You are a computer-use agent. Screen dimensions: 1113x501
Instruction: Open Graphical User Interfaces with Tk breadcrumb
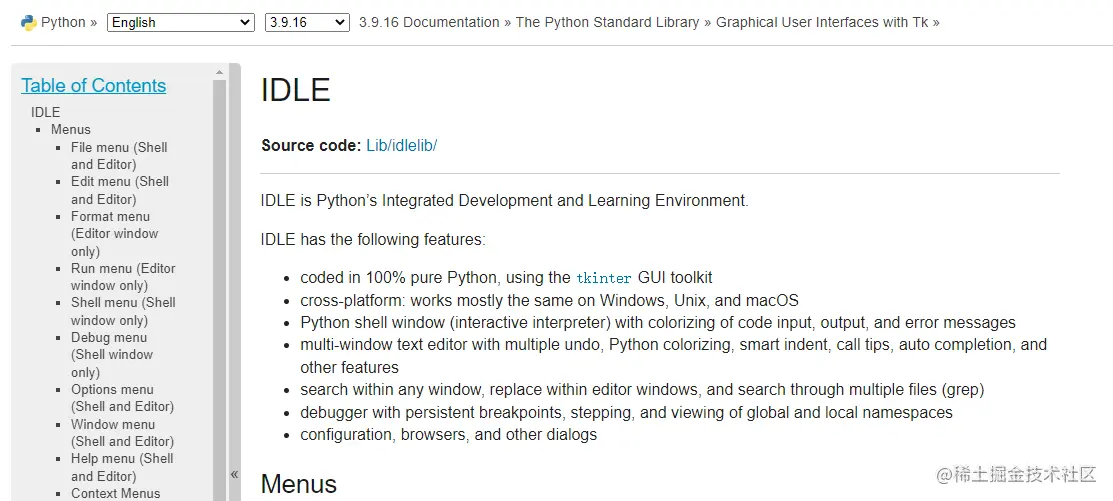click(x=822, y=22)
